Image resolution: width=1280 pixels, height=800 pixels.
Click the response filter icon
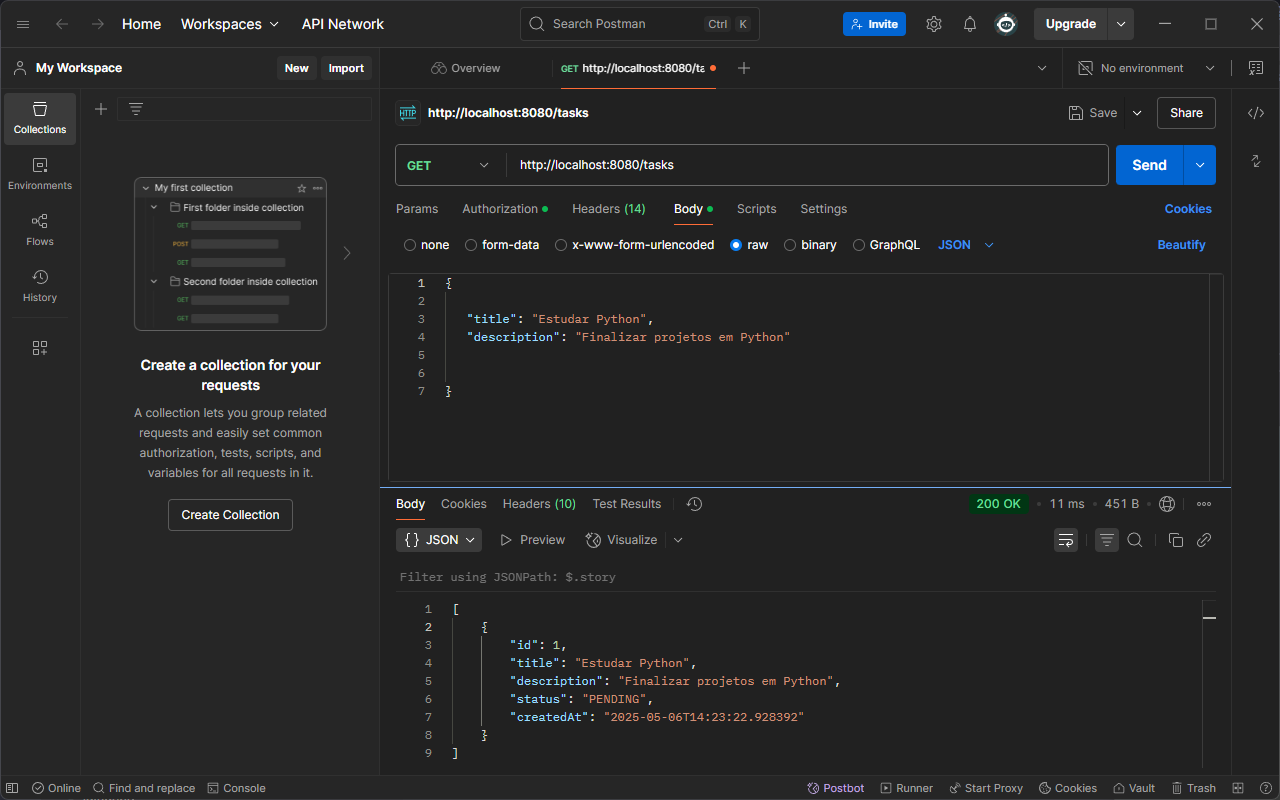(x=1107, y=540)
